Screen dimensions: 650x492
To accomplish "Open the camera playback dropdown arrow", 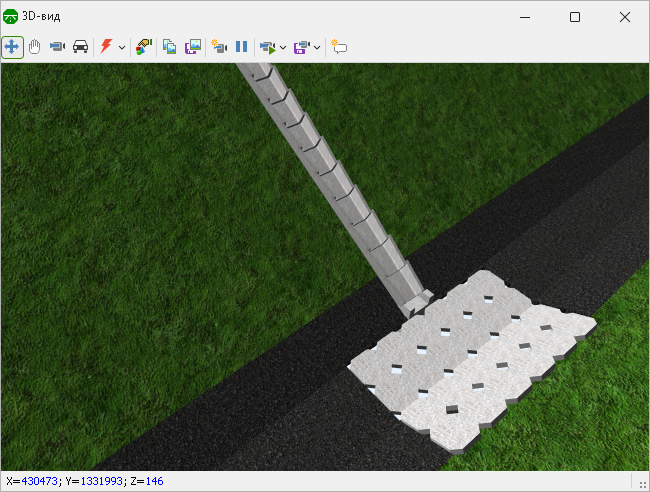I will point(283,47).
